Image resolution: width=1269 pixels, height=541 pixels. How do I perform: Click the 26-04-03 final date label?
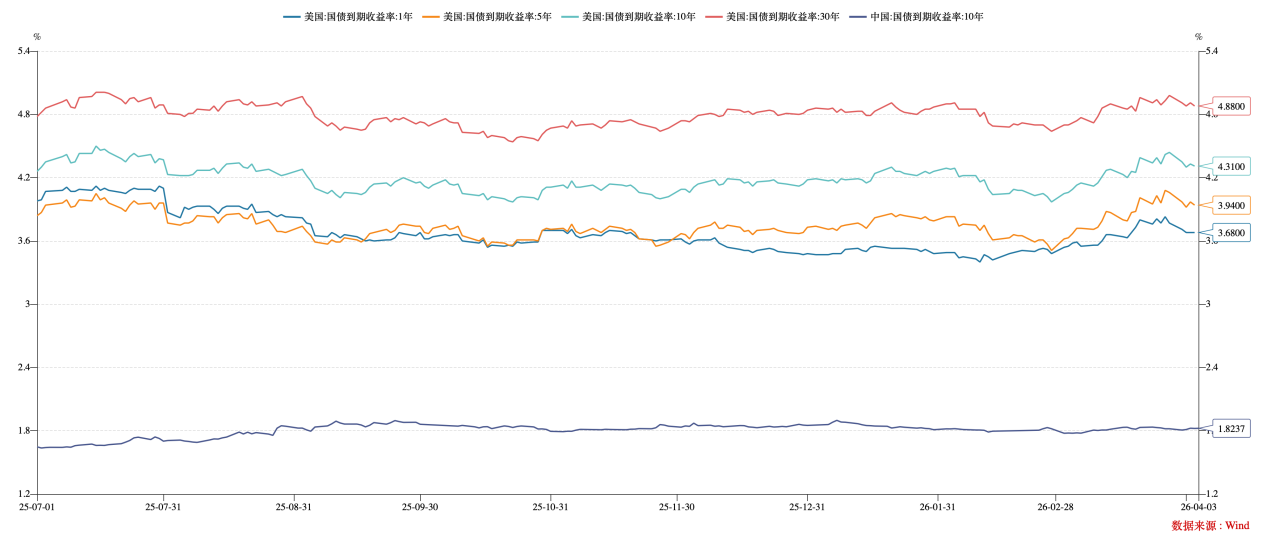point(1197,508)
